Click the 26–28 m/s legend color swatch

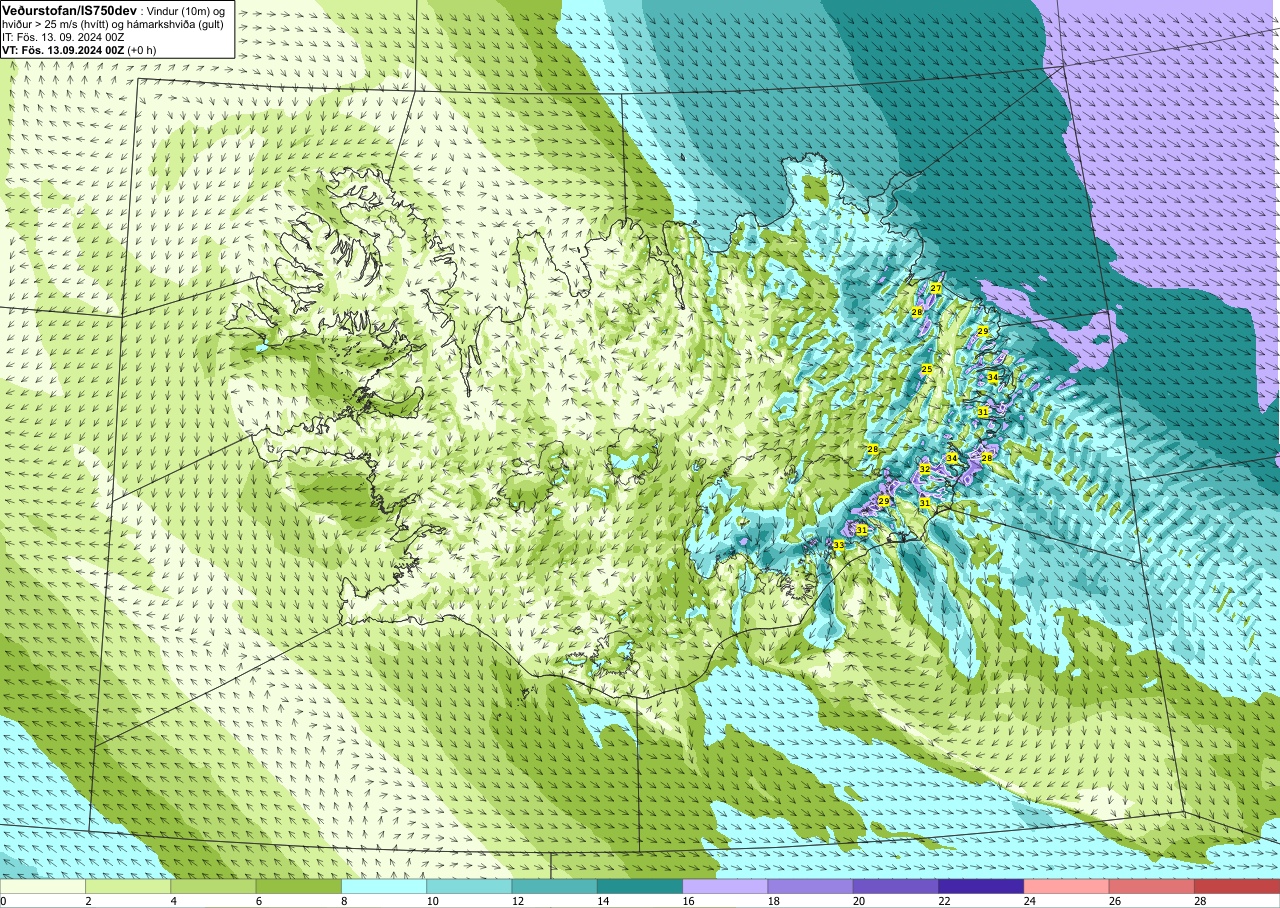(x=1151, y=886)
